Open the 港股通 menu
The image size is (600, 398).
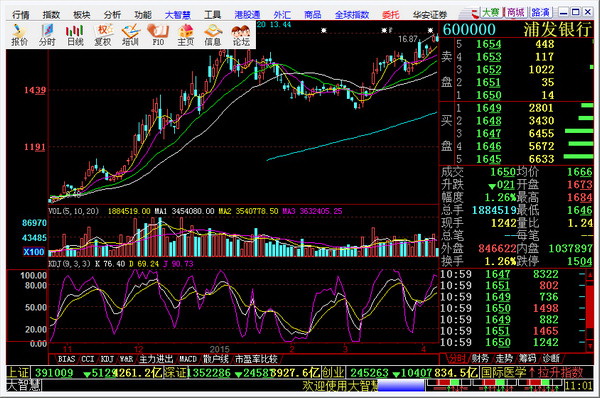pyautogui.click(x=247, y=15)
